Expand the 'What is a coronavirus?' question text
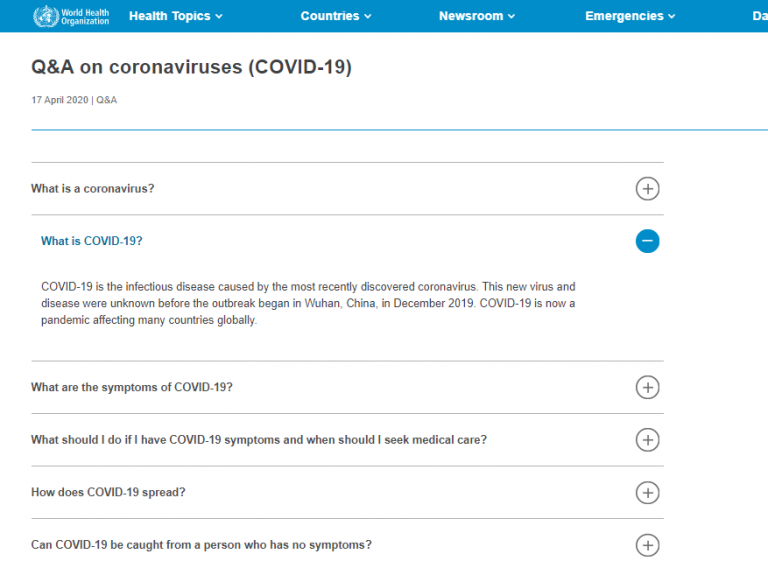The image size is (768, 568). (x=93, y=189)
